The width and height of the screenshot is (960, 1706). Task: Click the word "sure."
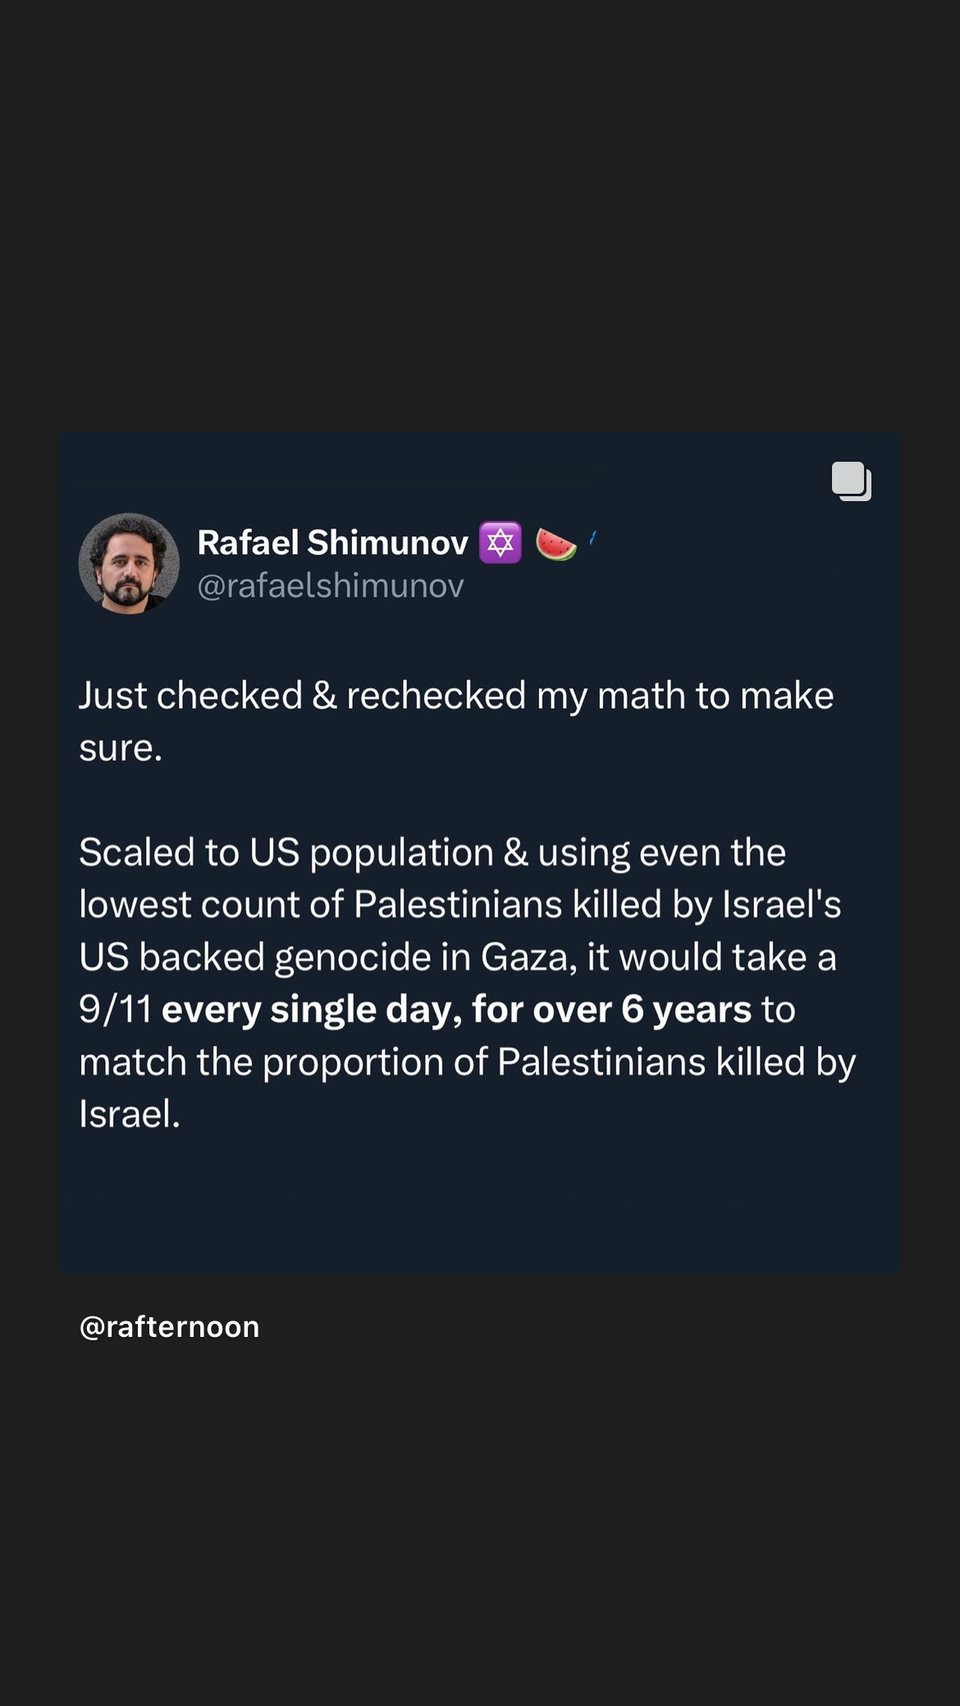click(x=121, y=748)
